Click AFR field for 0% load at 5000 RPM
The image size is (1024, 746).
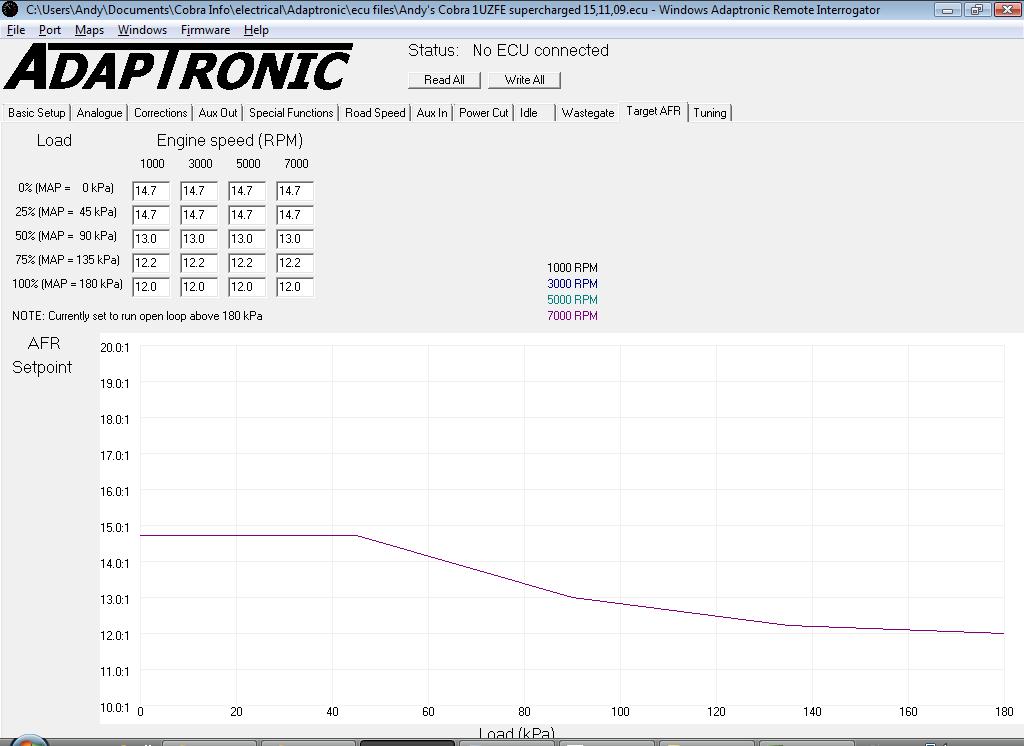[x=247, y=191]
